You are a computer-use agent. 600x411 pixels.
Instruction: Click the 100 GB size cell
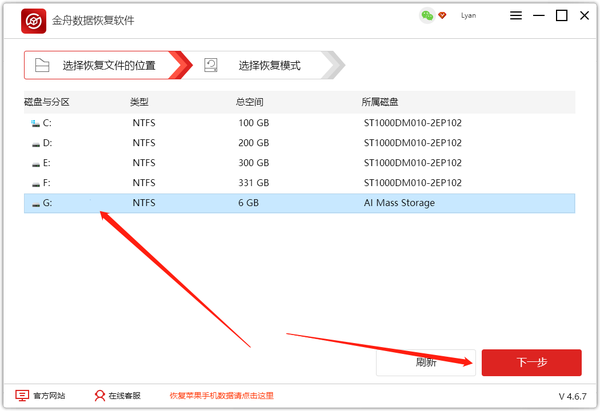254,123
